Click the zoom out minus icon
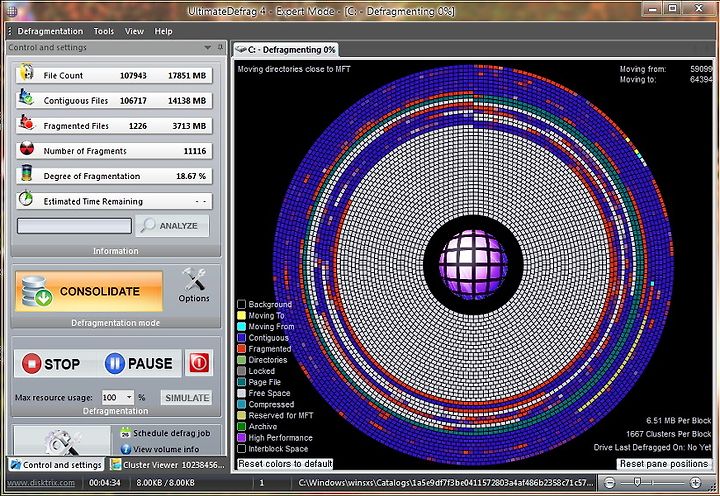The image size is (720, 496). point(609,483)
